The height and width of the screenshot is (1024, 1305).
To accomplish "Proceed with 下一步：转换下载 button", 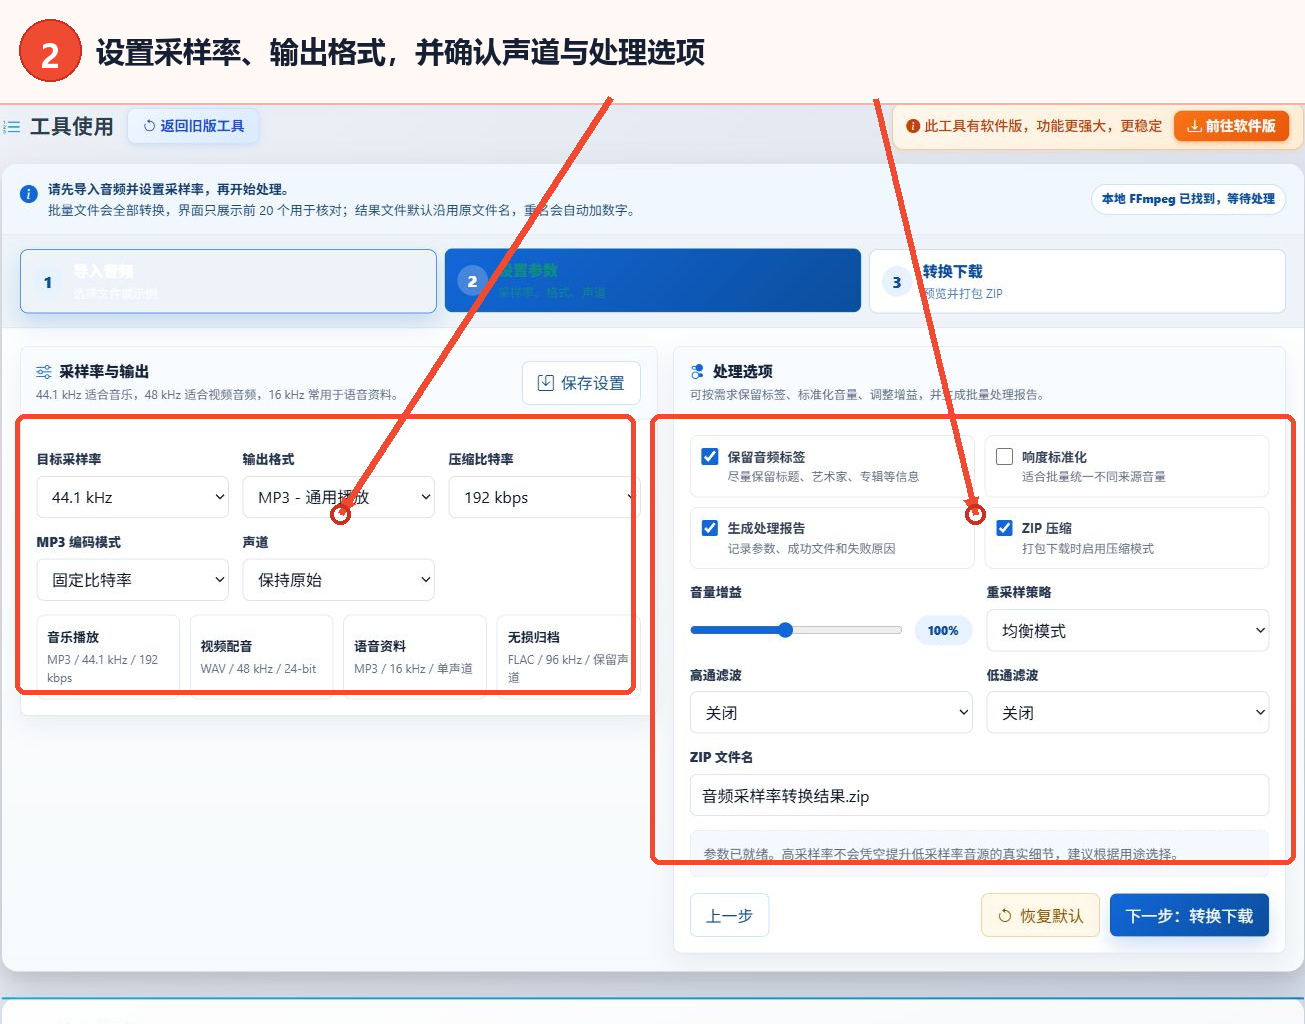I will pos(1189,915).
